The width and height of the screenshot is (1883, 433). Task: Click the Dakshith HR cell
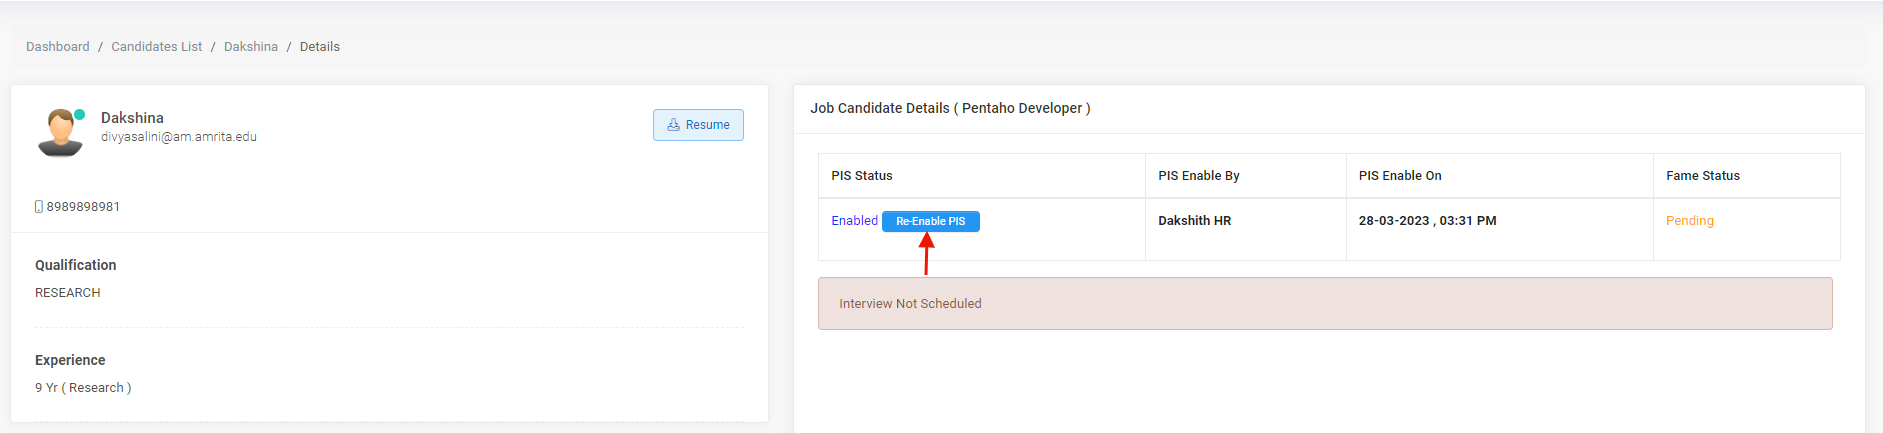coord(1194,221)
